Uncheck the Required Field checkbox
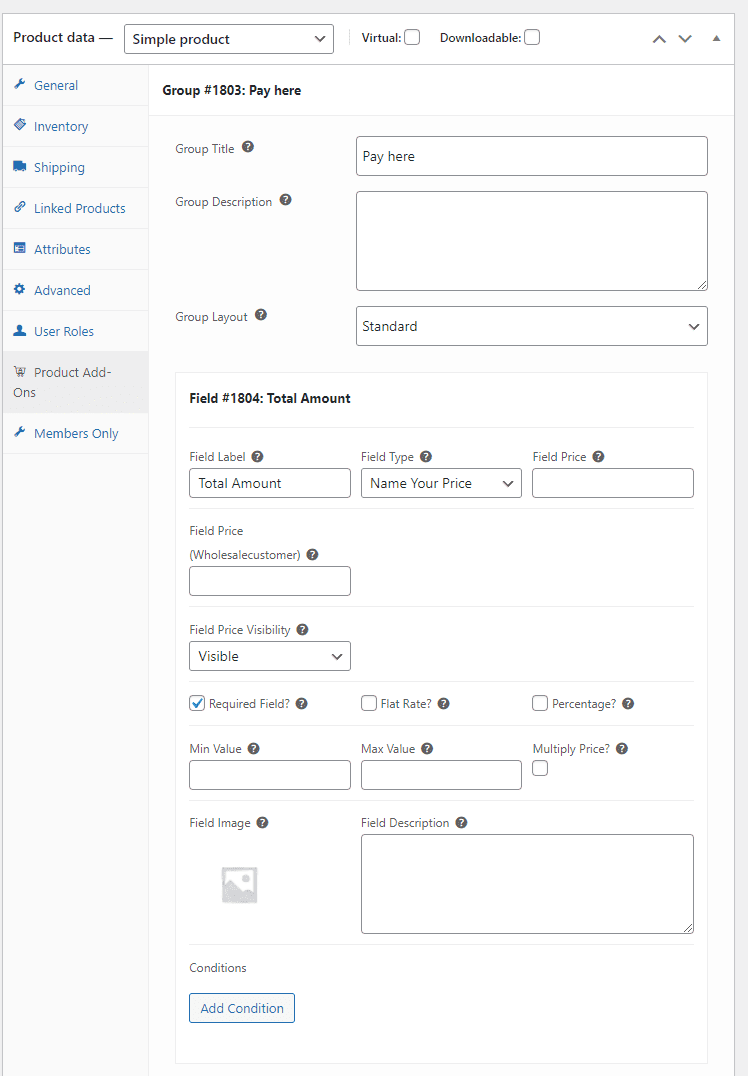This screenshot has width=748, height=1076. pyautogui.click(x=197, y=703)
